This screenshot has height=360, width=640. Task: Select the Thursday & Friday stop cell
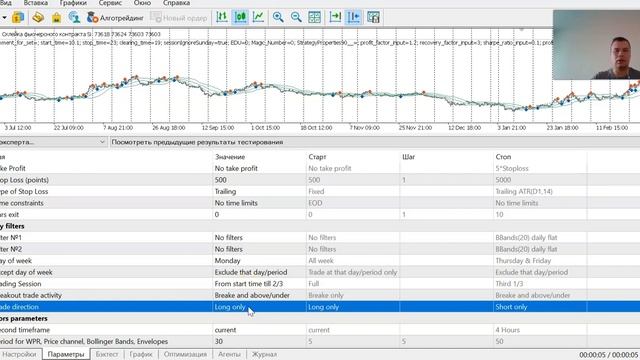540,260
